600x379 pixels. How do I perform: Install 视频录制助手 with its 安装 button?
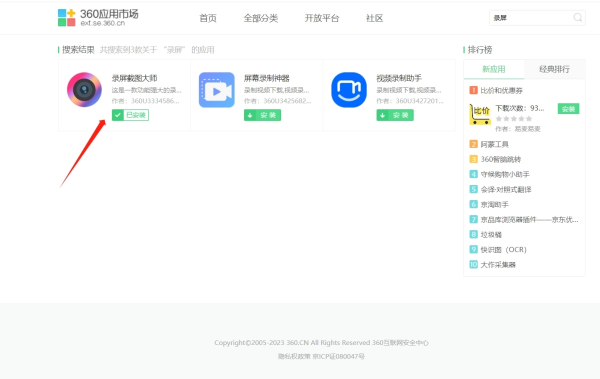395,115
